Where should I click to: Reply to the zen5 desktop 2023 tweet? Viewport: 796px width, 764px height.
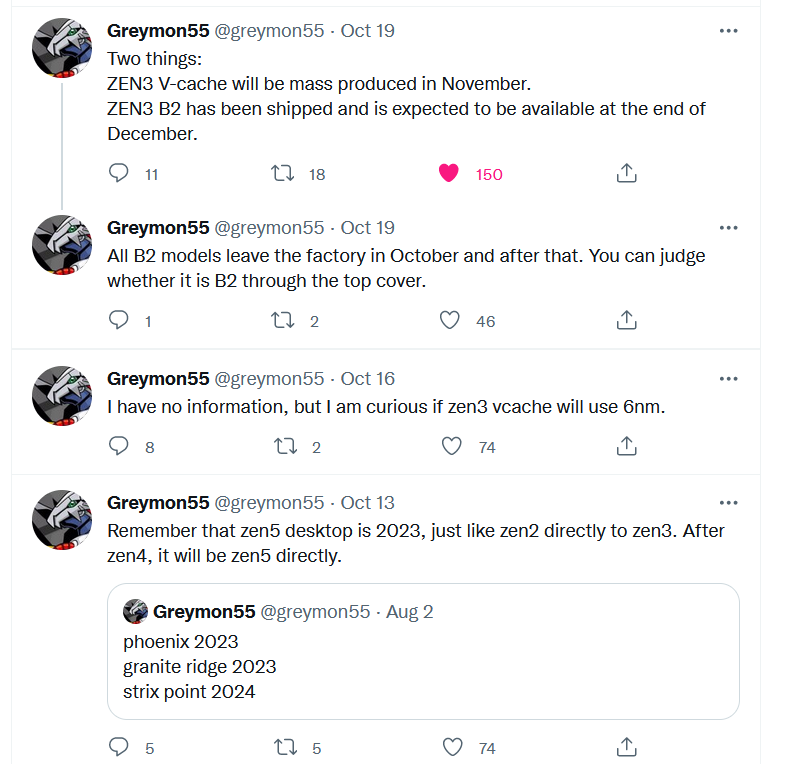pyautogui.click(x=119, y=747)
